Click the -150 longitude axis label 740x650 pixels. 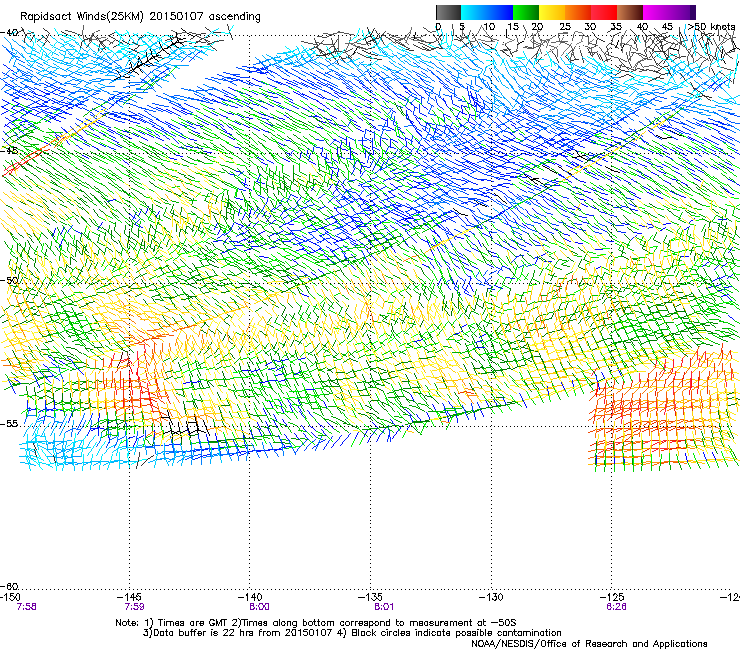point(10,597)
